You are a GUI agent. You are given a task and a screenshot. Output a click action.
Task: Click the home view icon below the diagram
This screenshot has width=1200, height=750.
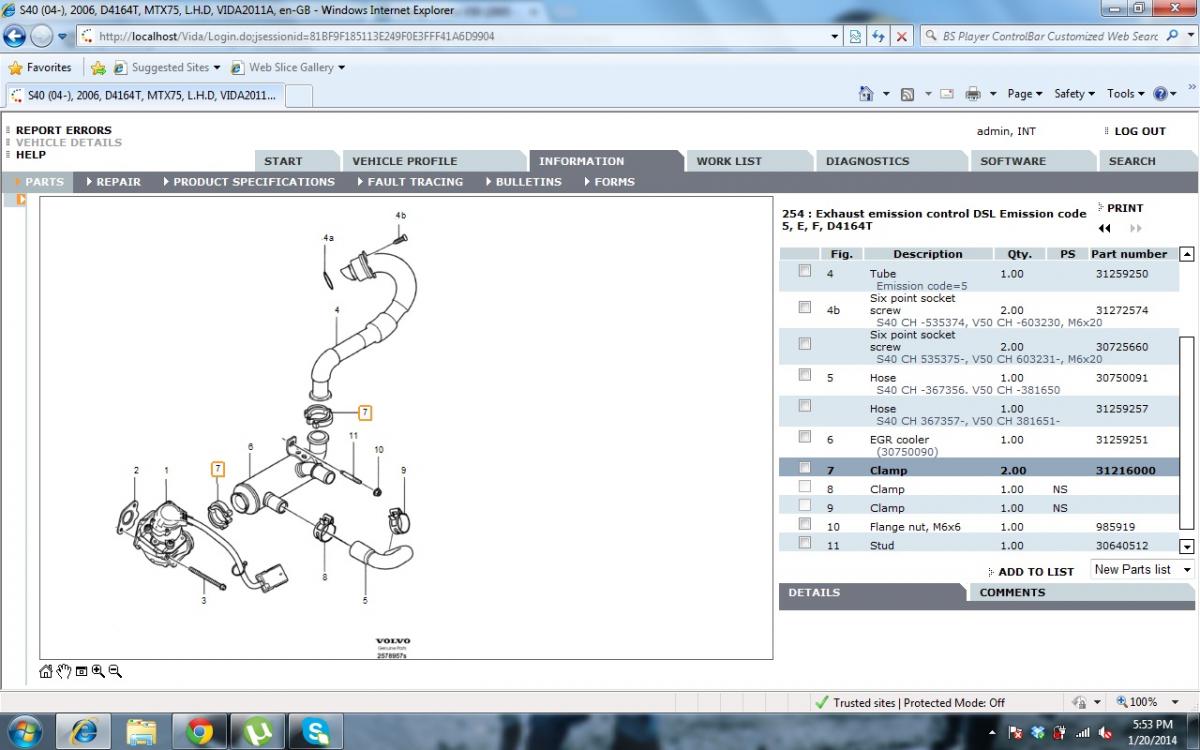[46, 671]
